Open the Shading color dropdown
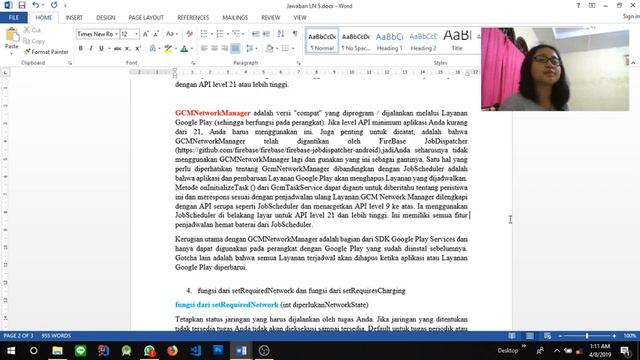 pyautogui.click(x=277, y=48)
